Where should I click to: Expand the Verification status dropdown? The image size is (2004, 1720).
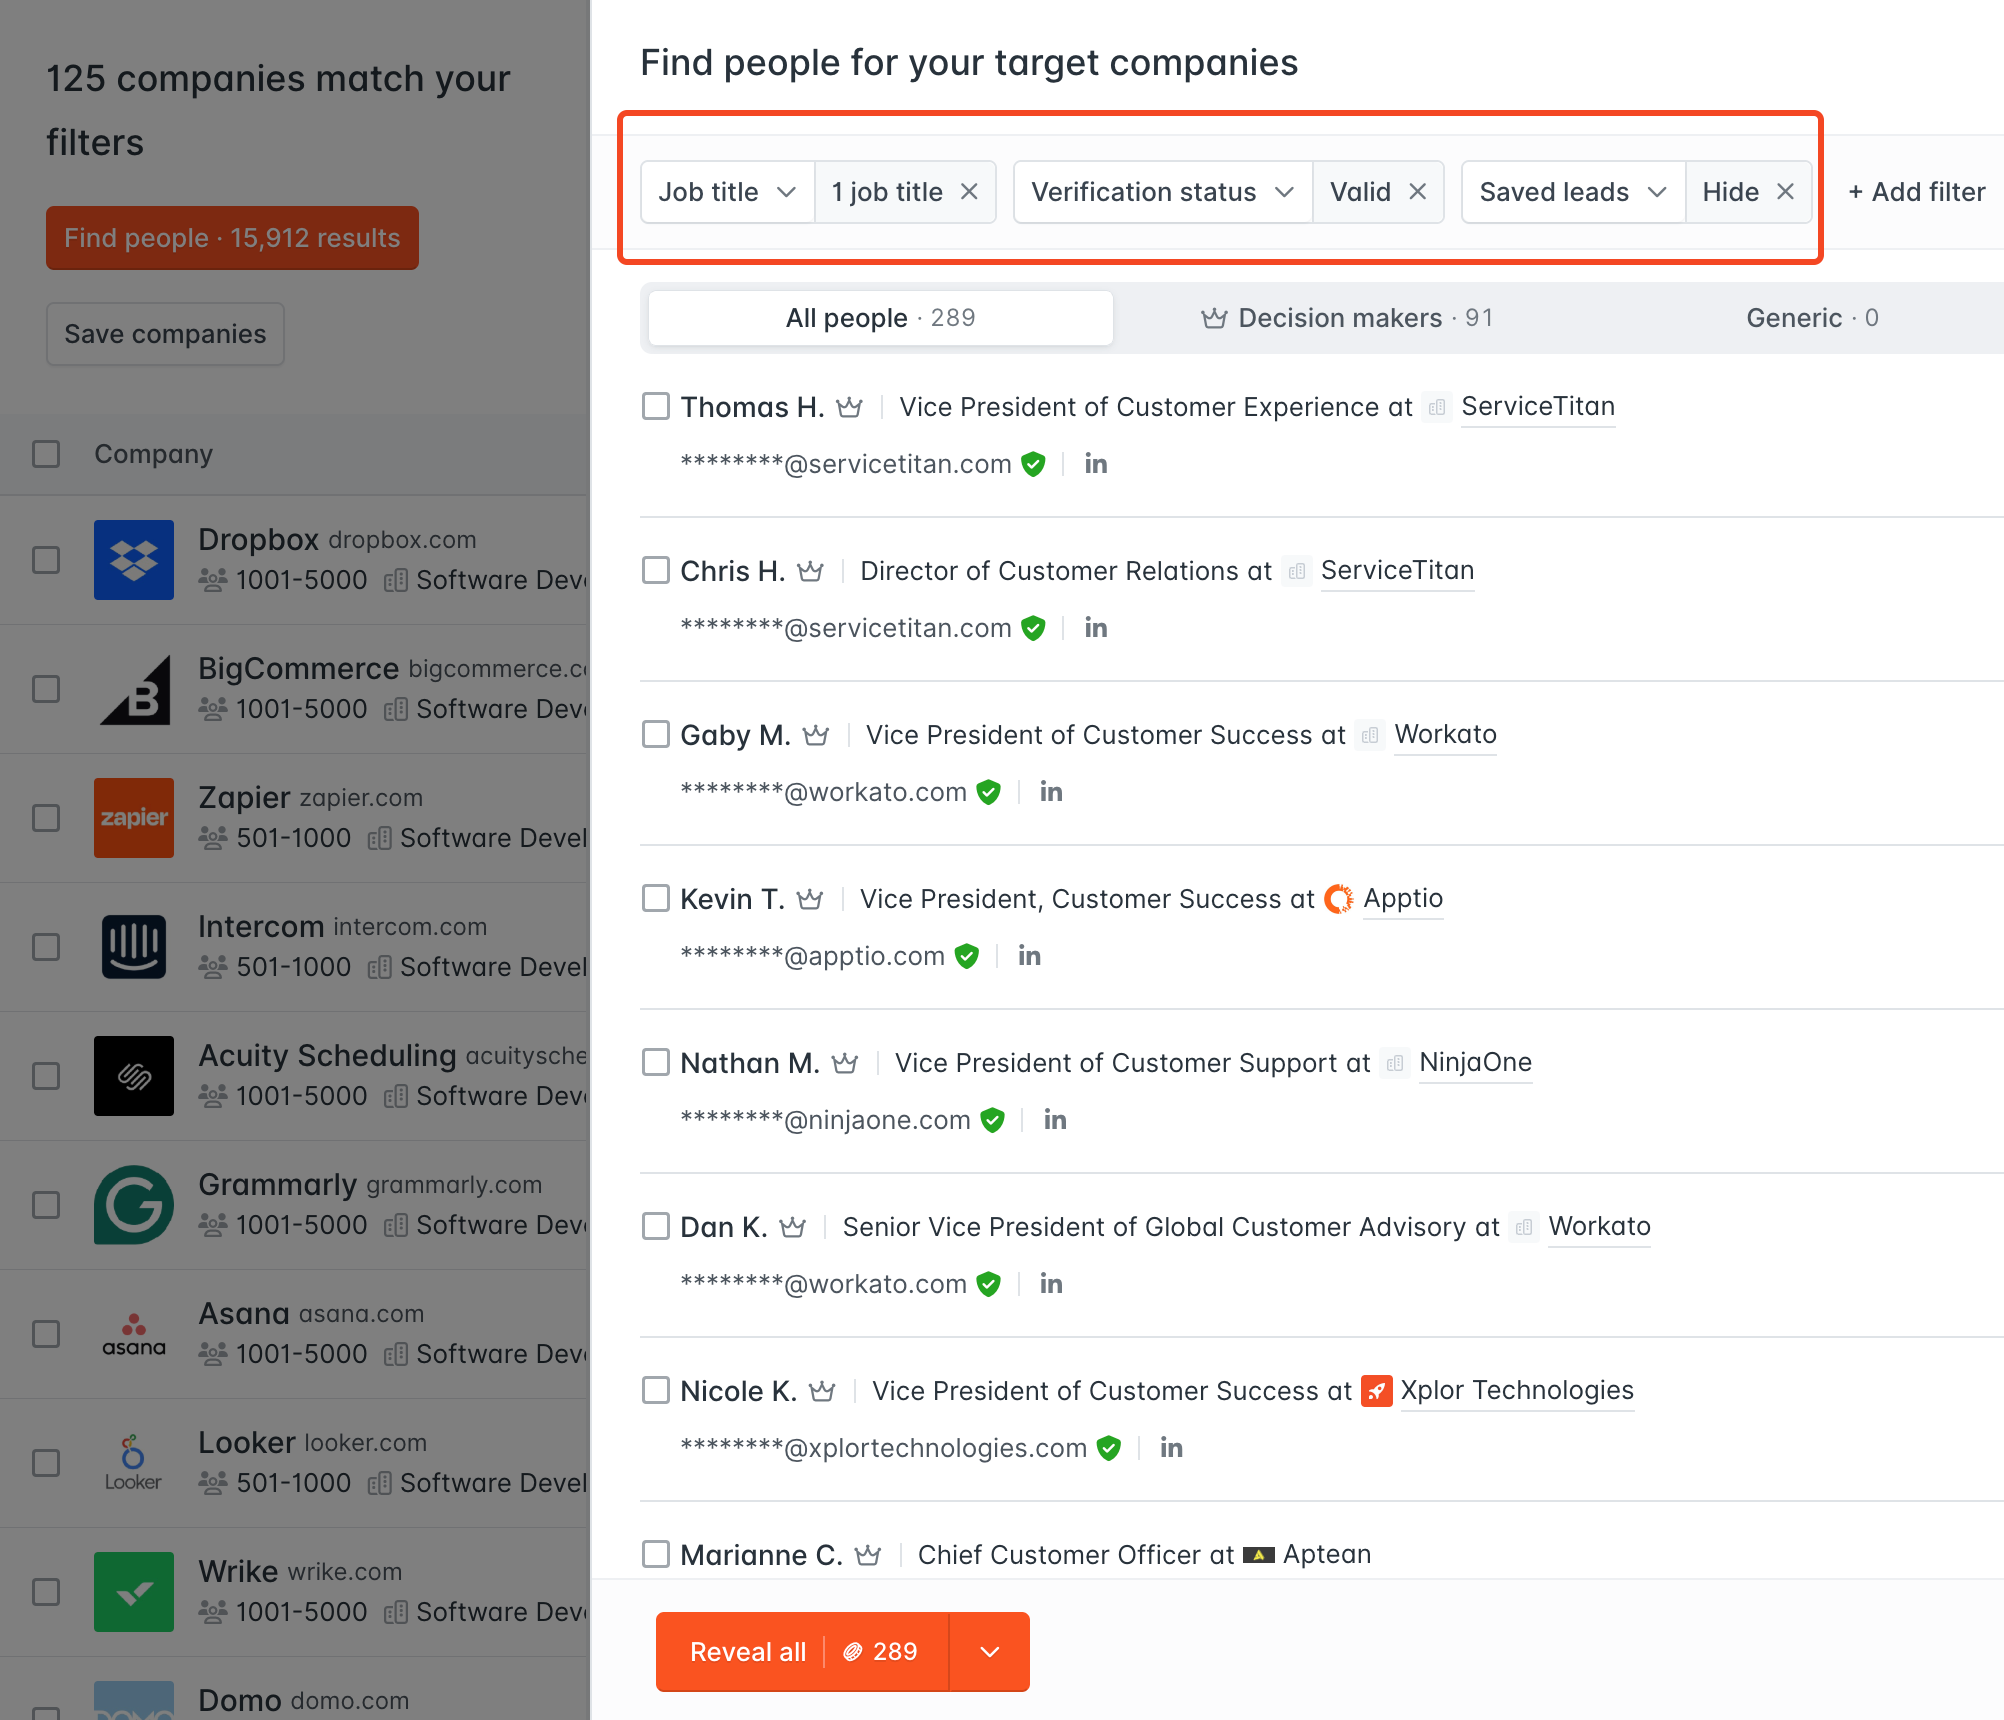point(1162,192)
